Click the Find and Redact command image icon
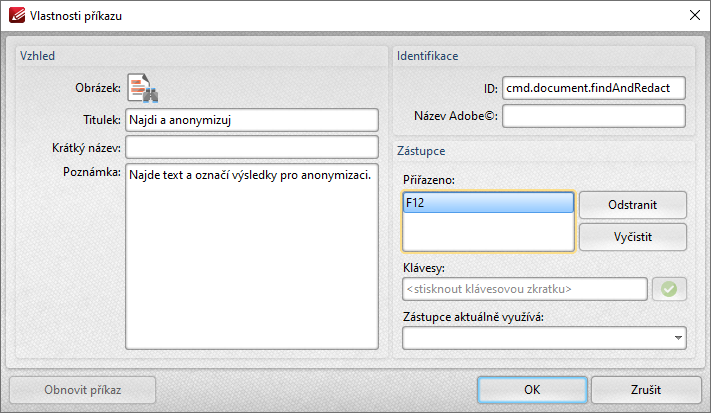 coord(142,87)
